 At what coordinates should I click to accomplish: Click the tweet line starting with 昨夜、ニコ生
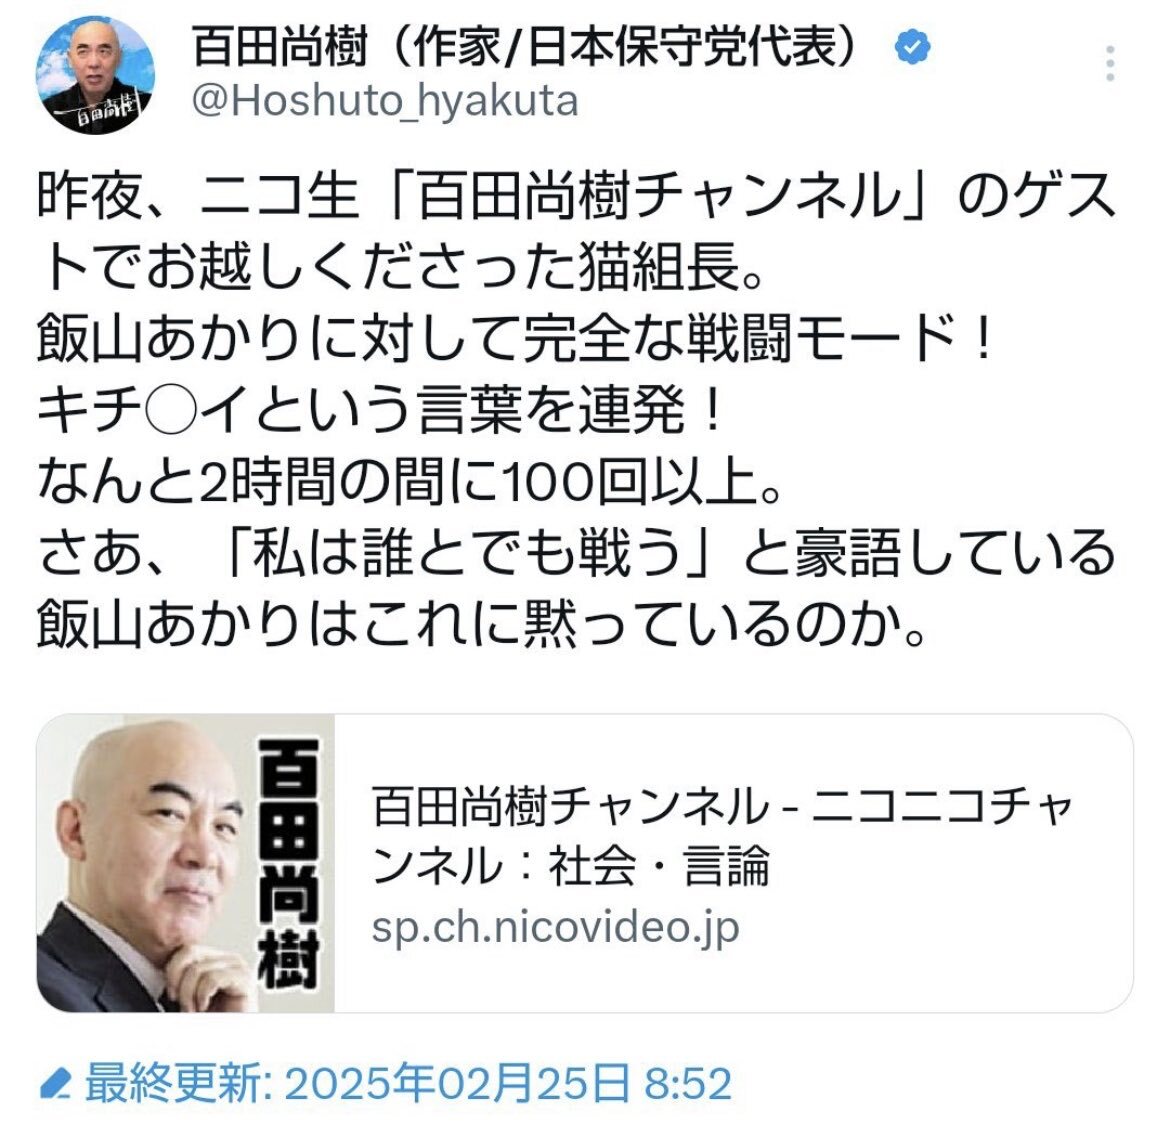(x=576, y=196)
